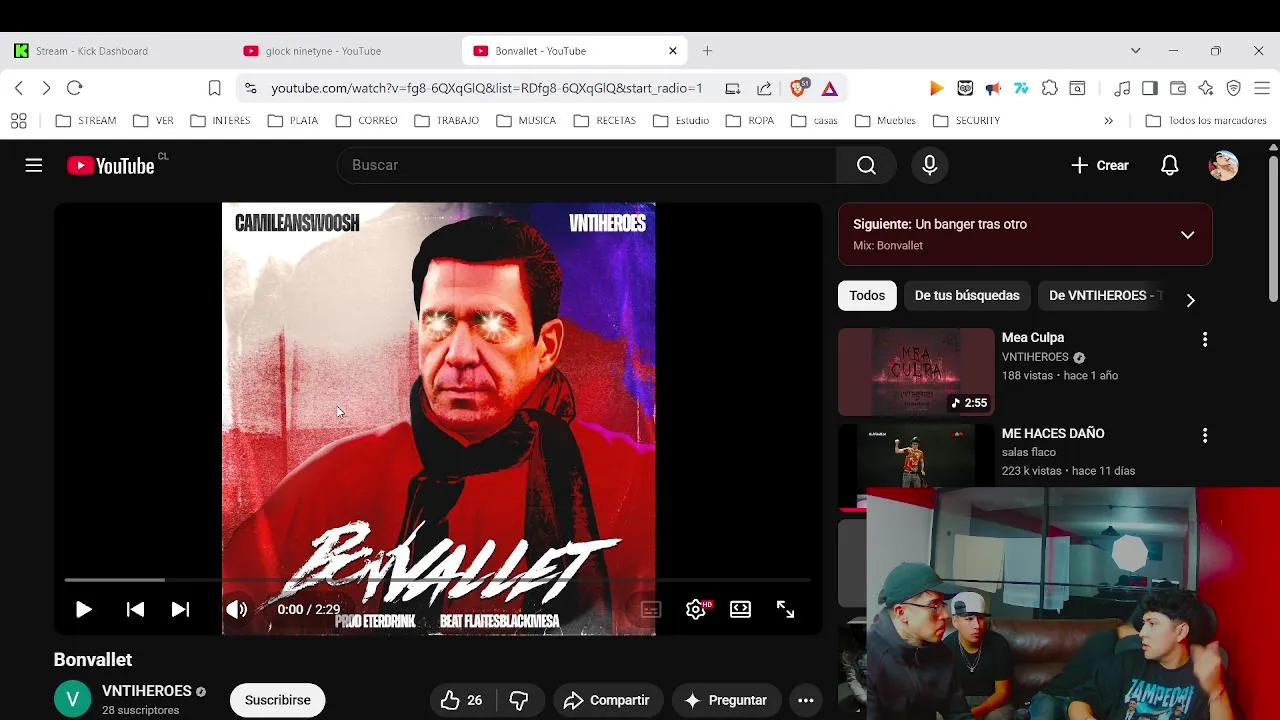Dislike the Bonvallet video
Image resolution: width=1280 pixels, height=720 pixels.
click(519, 700)
